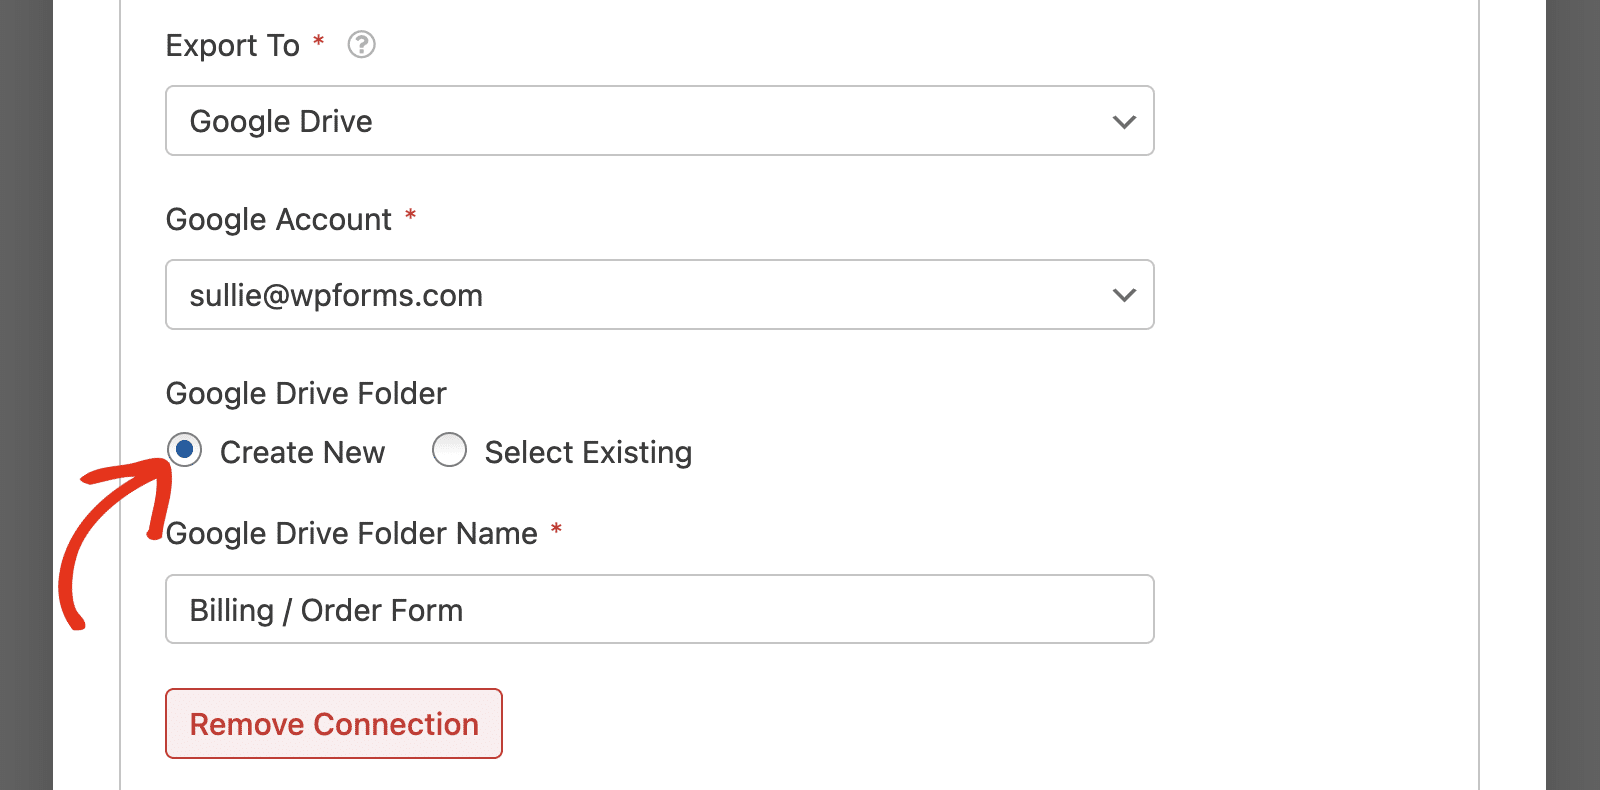1600x790 pixels.
Task: Open the Export To dropdown showing Google Drive
Action: point(660,121)
